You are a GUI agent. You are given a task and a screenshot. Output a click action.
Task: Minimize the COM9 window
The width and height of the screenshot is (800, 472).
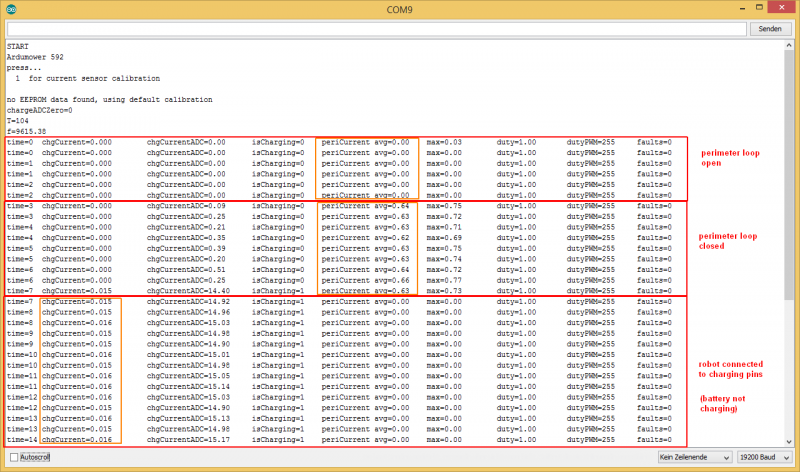[742, 8]
